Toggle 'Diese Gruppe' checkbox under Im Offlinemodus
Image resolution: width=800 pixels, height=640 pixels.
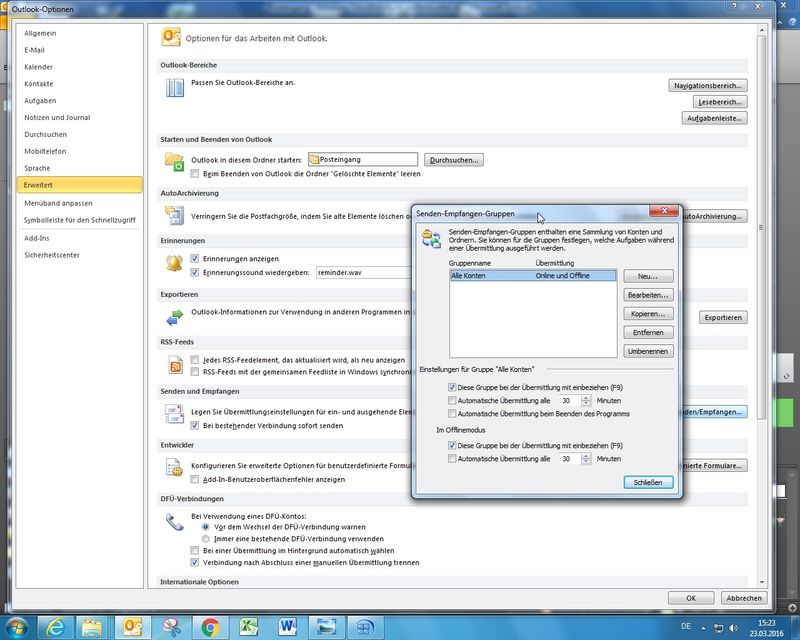click(x=453, y=445)
